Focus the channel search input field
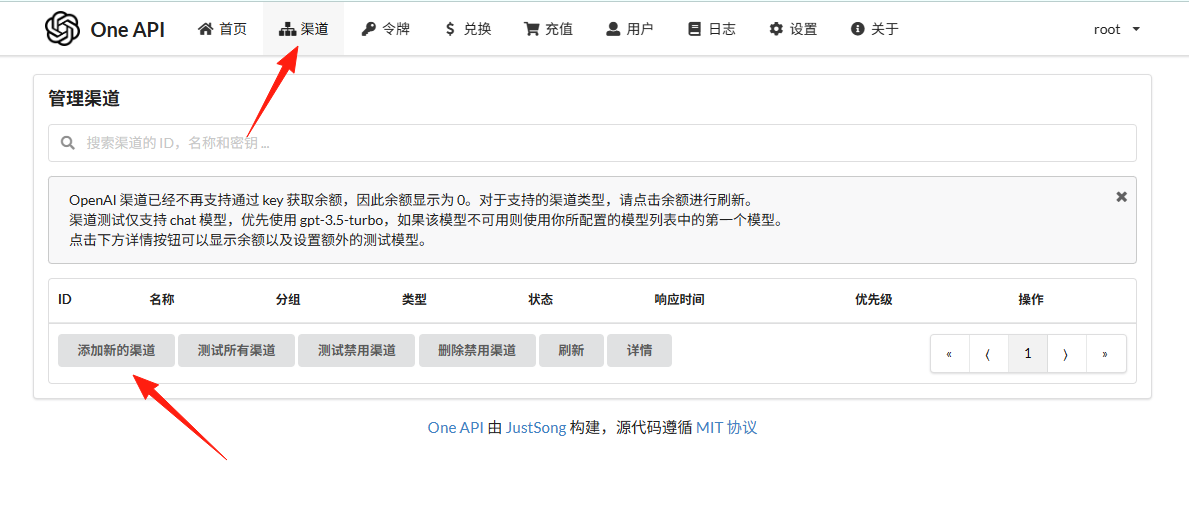 [x=592, y=143]
